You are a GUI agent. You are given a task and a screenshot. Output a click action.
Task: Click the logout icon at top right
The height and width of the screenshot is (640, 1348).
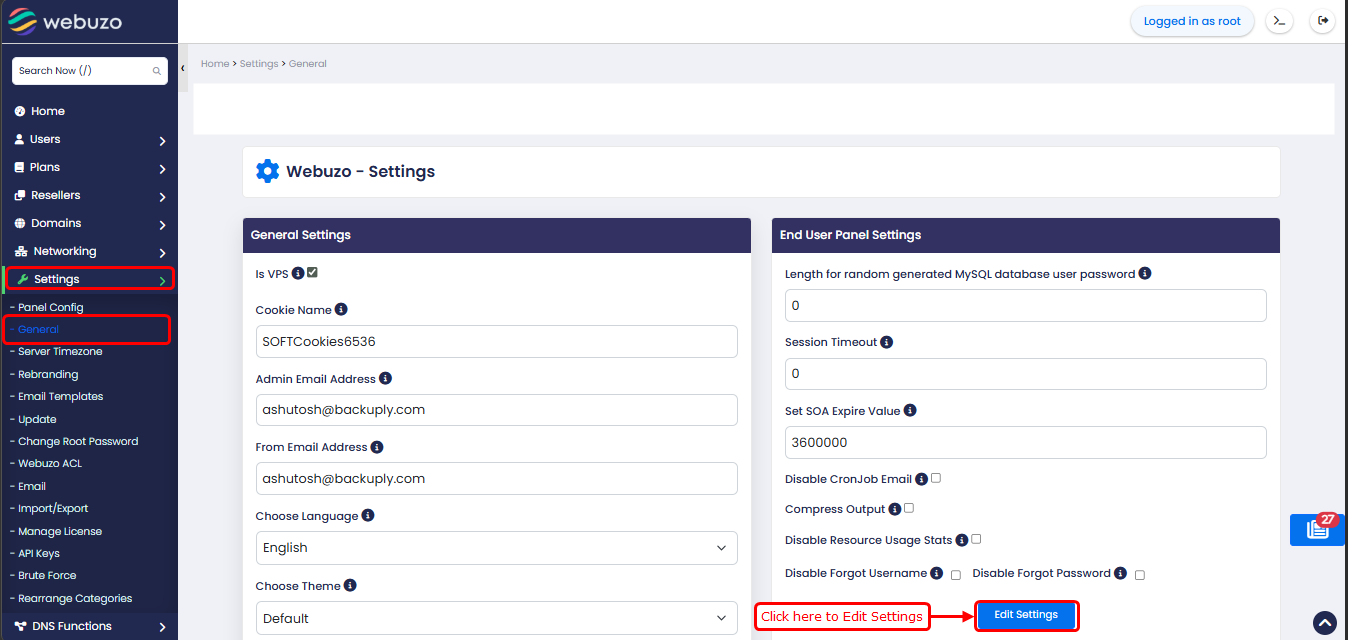point(1323,21)
